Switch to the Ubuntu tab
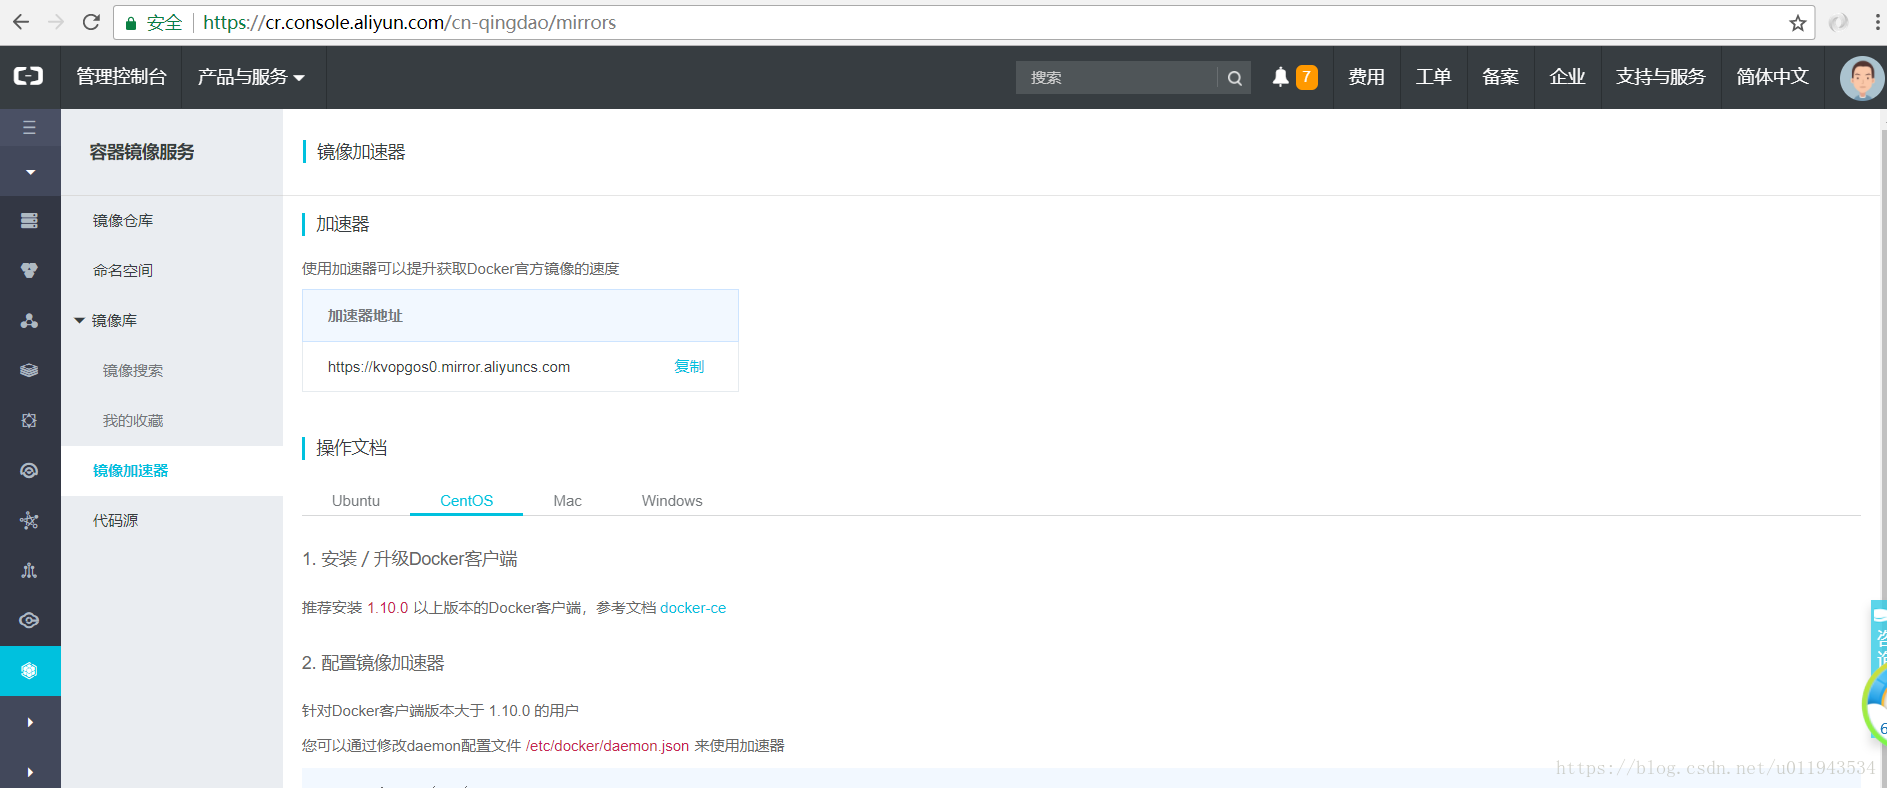Viewport: 1887px width, 788px height. (x=356, y=501)
